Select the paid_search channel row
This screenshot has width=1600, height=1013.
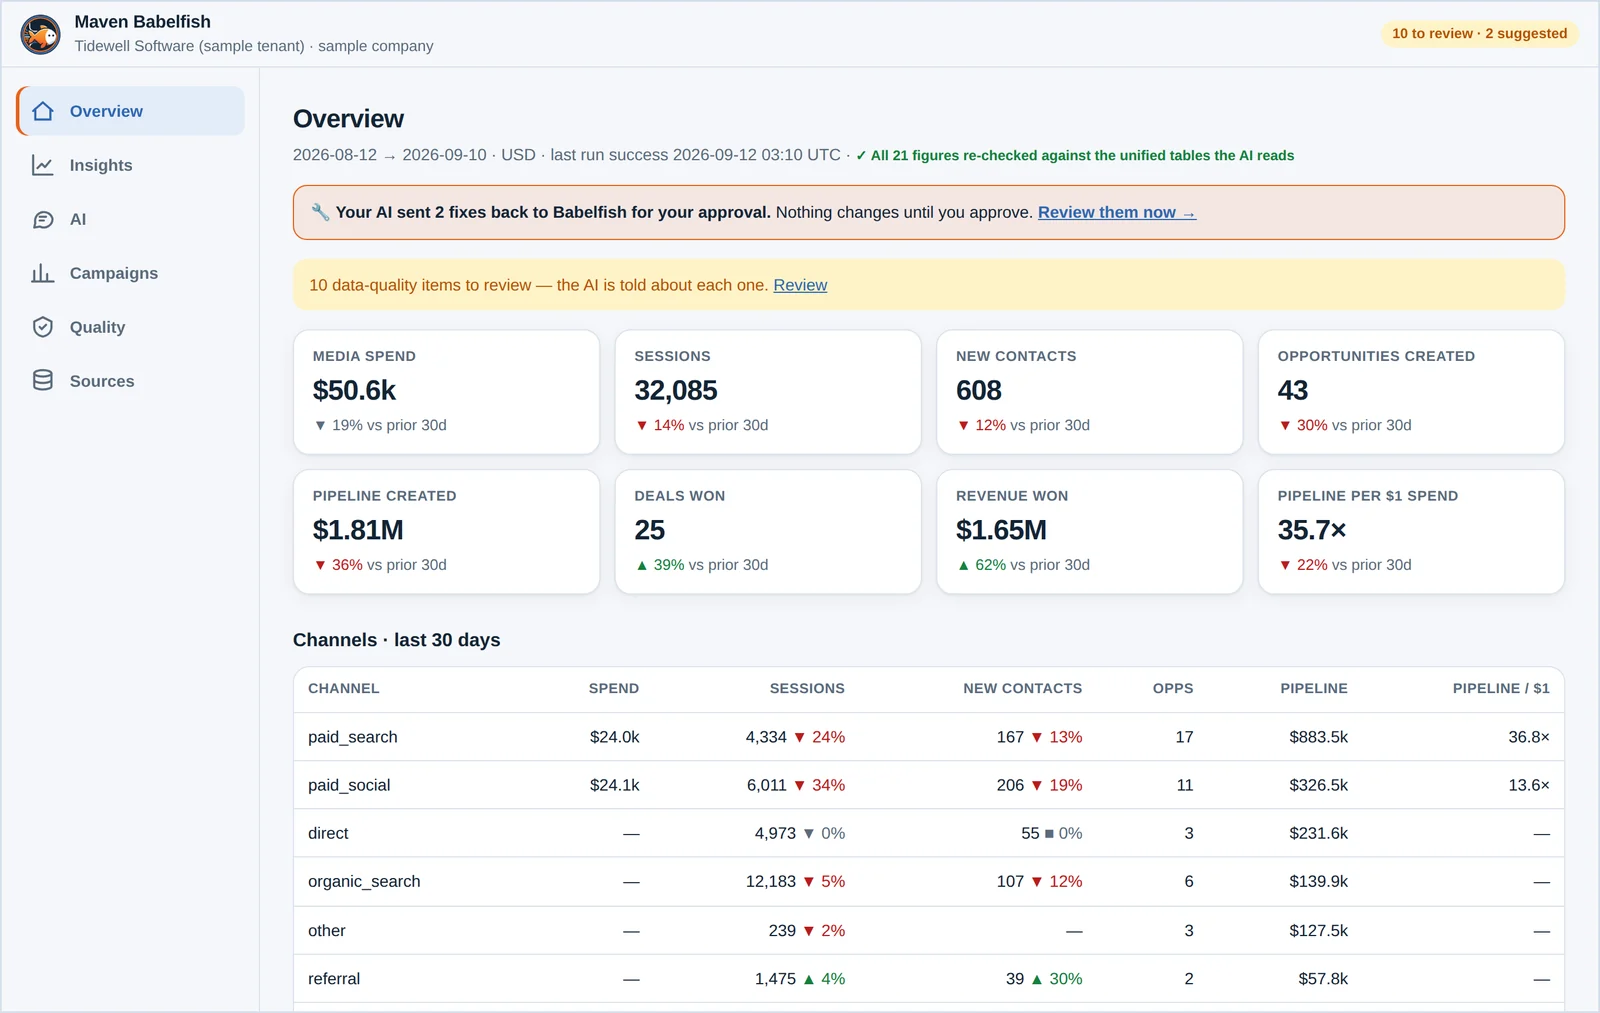coord(929,737)
